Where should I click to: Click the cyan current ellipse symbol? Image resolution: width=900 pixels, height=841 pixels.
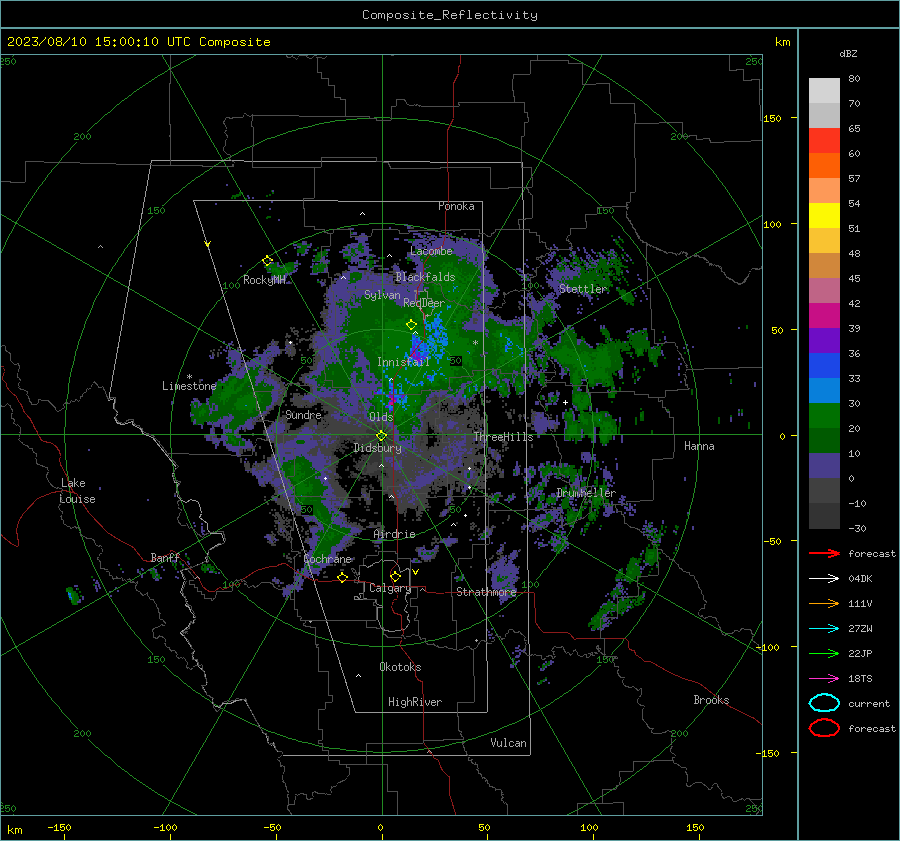coord(824,703)
